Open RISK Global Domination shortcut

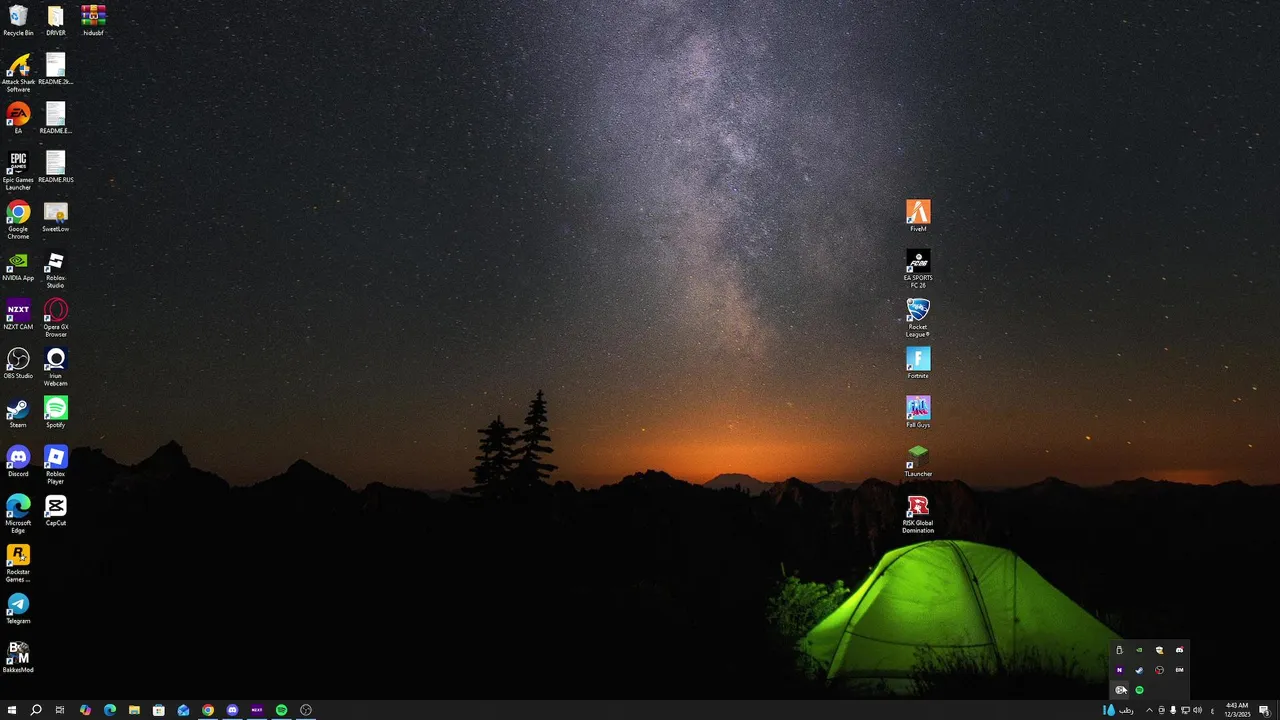coord(918,513)
